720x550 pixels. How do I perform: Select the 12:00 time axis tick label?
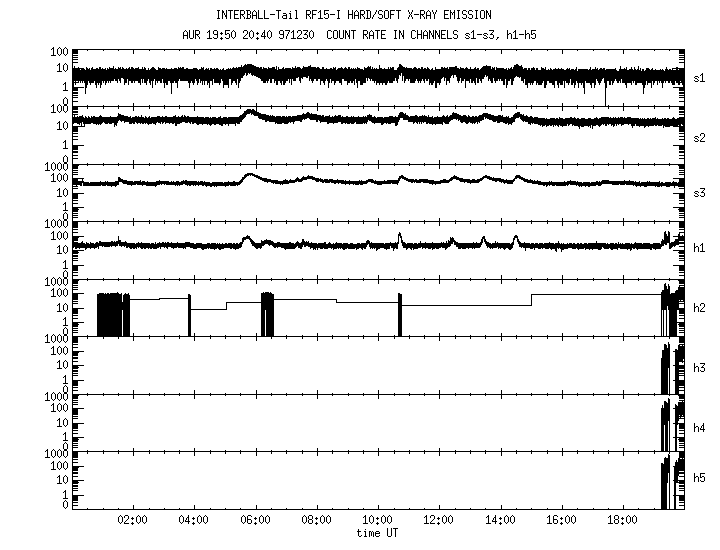pos(439,520)
